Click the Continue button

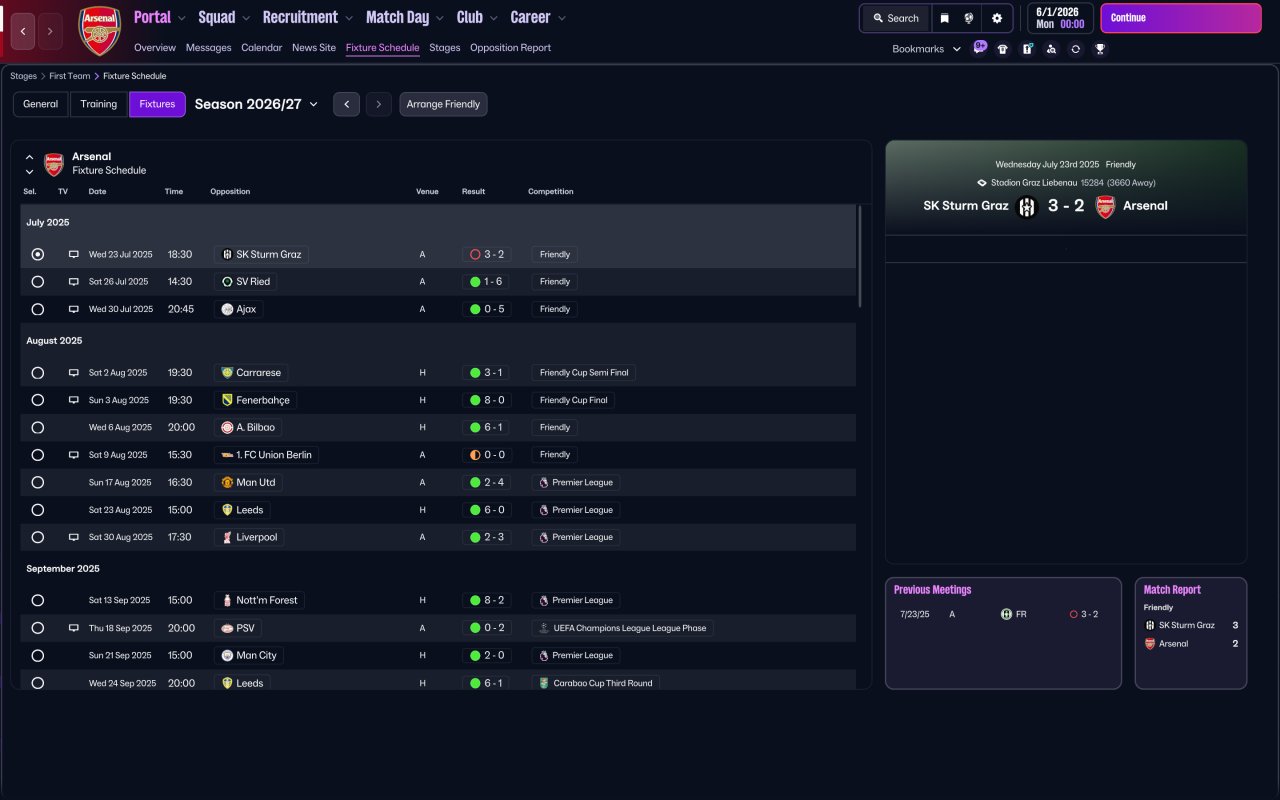pos(1181,18)
